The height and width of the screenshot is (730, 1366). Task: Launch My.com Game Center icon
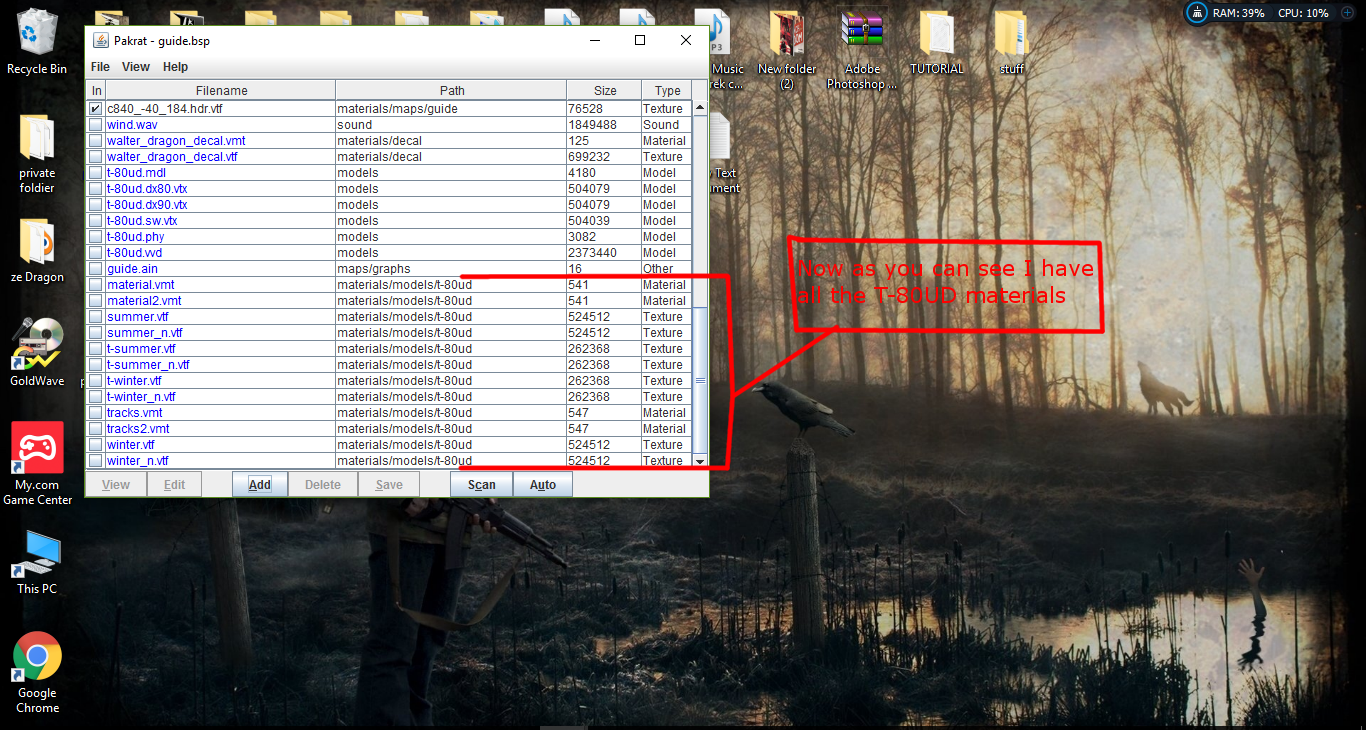pyautogui.click(x=37, y=463)
